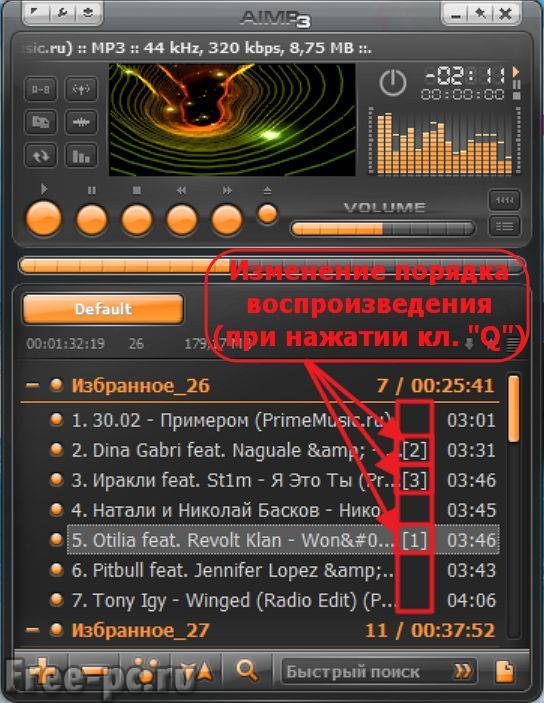Screen dimensions: 544x703
Task: Pause playback with the pause button
Action: tap(91, 220)
